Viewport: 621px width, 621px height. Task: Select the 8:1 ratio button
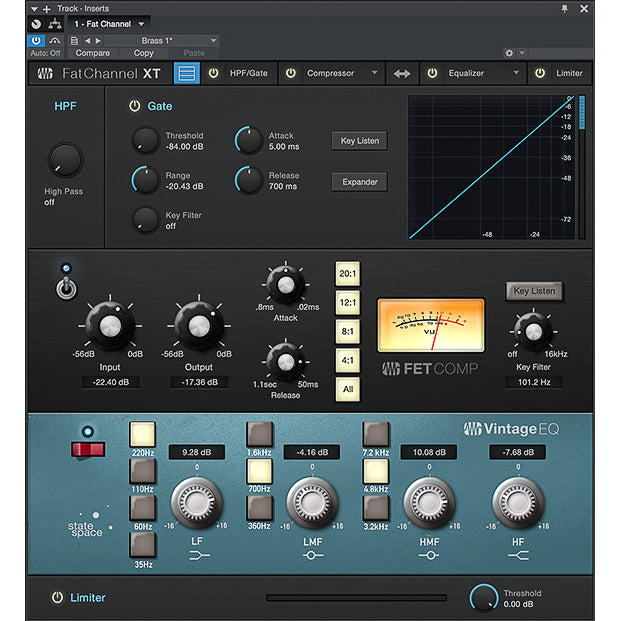click(348, 331)
